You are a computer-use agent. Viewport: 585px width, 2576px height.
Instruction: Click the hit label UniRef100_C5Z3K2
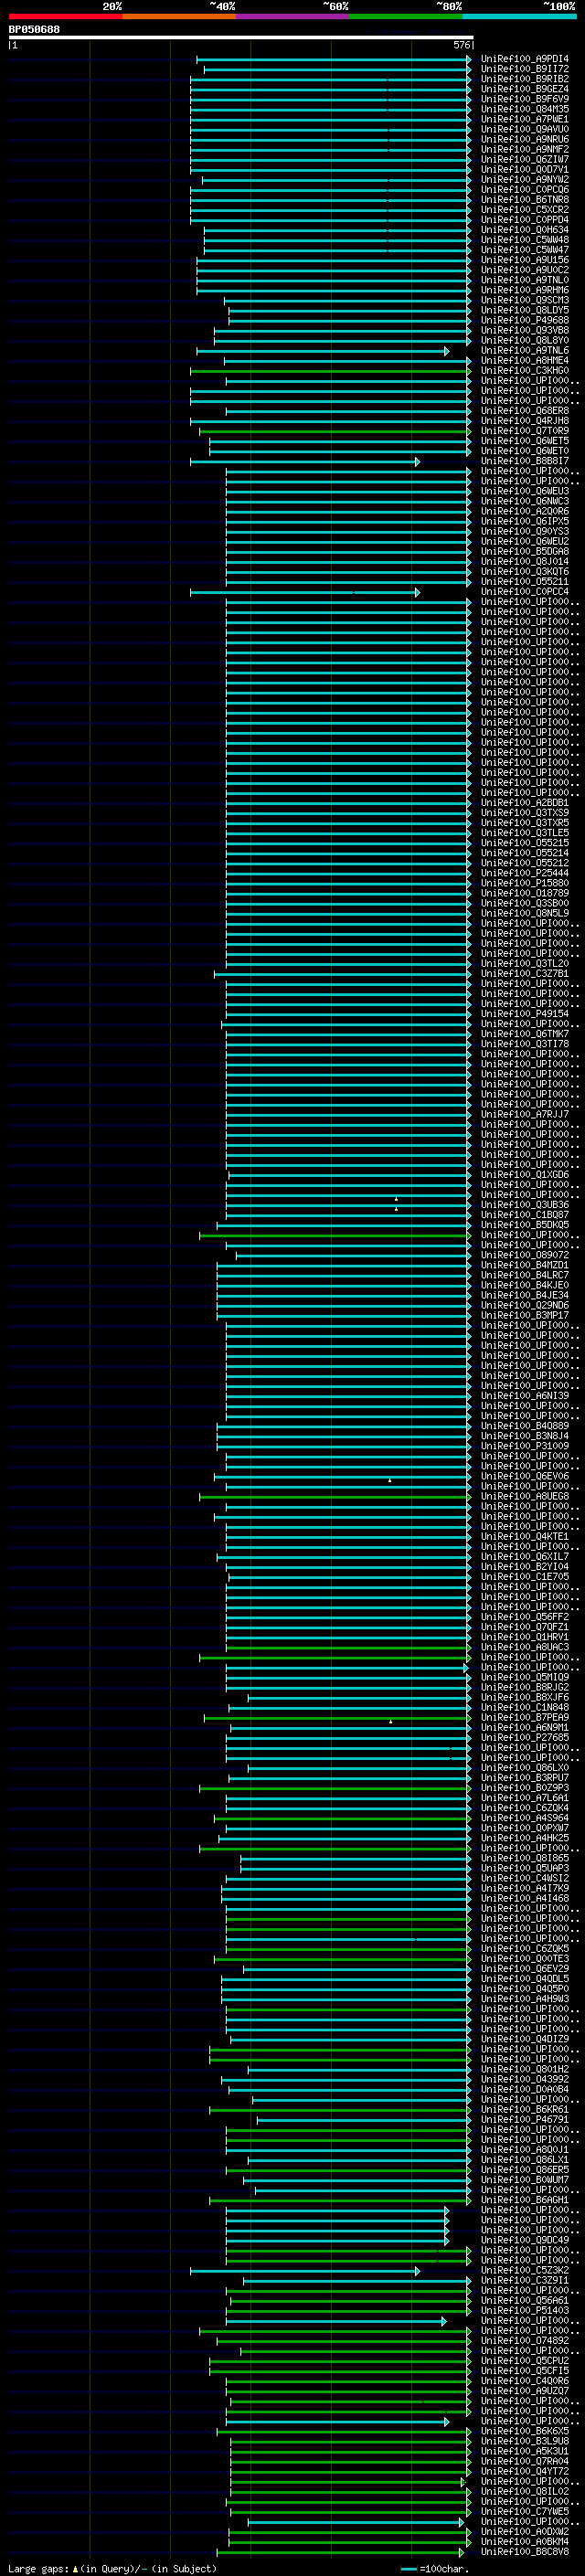click(x=524, y=2270)
